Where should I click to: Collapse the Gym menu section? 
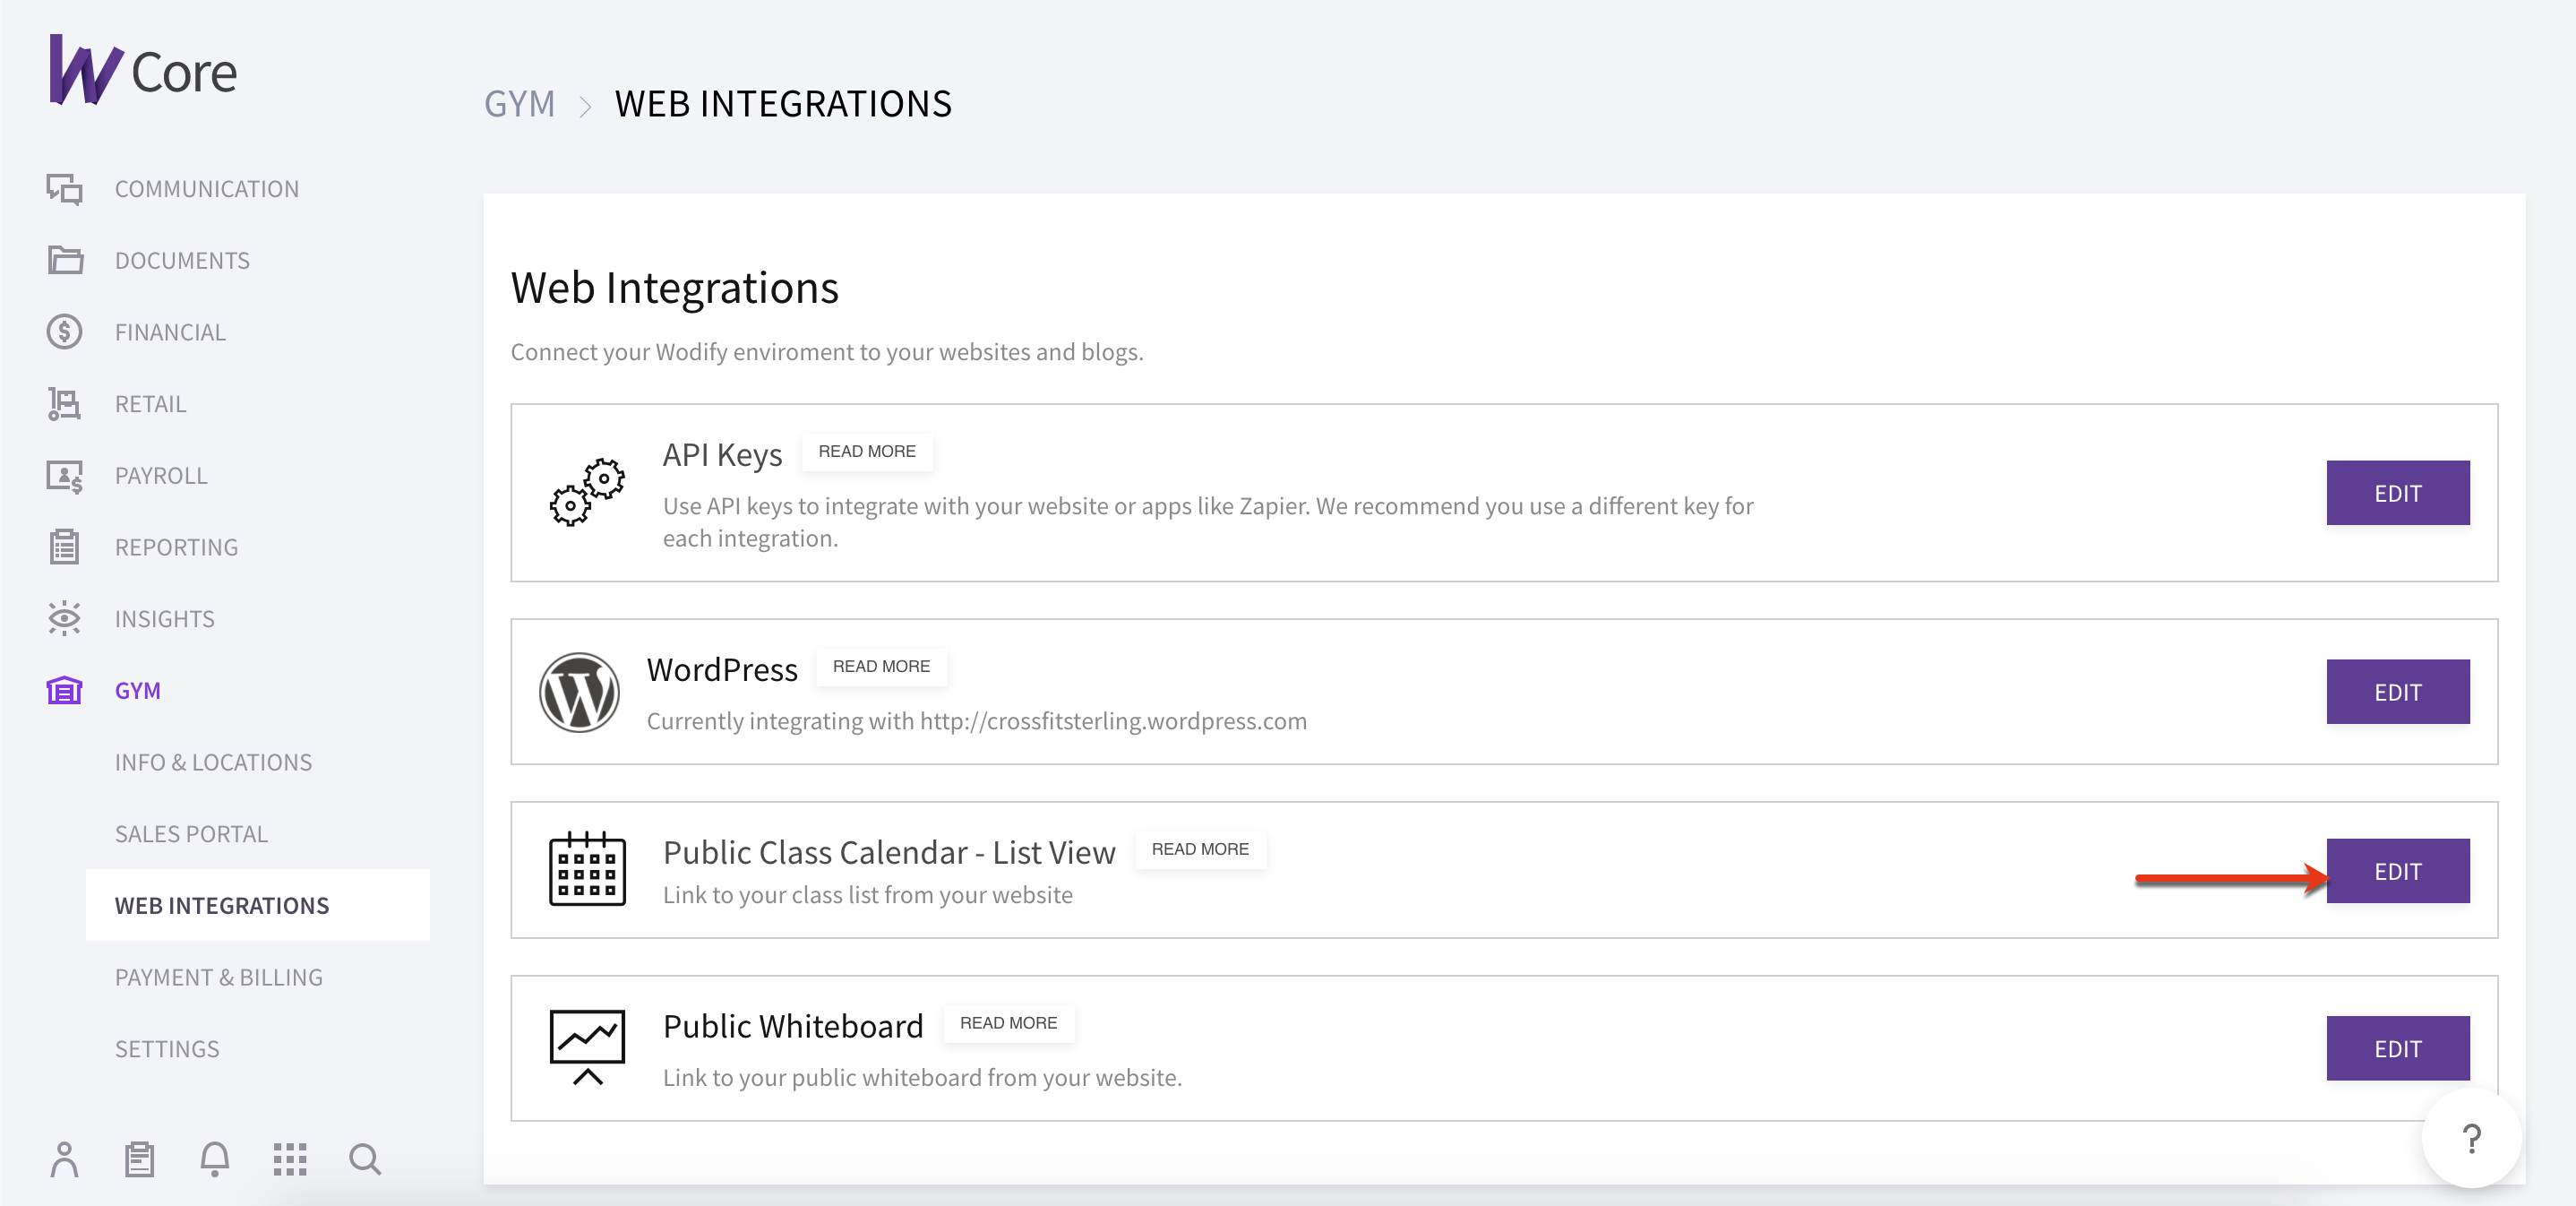click(137, 691)
